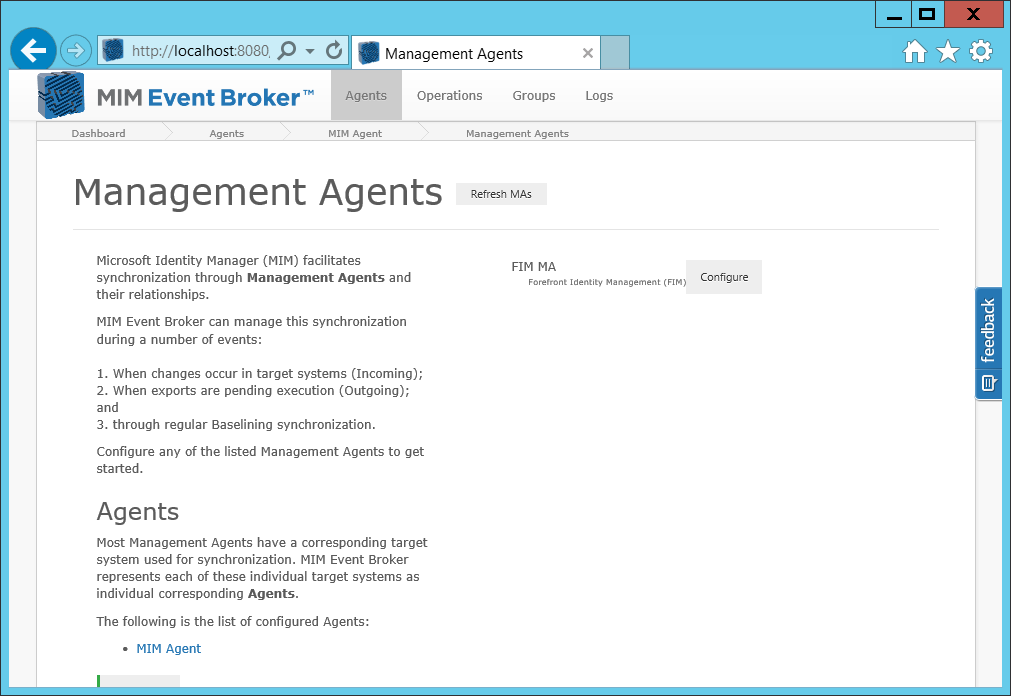Open the browser Tools gear icon
Image resolution: width=1011 pixels, height=696 pixels.
(x=981, y=51)
